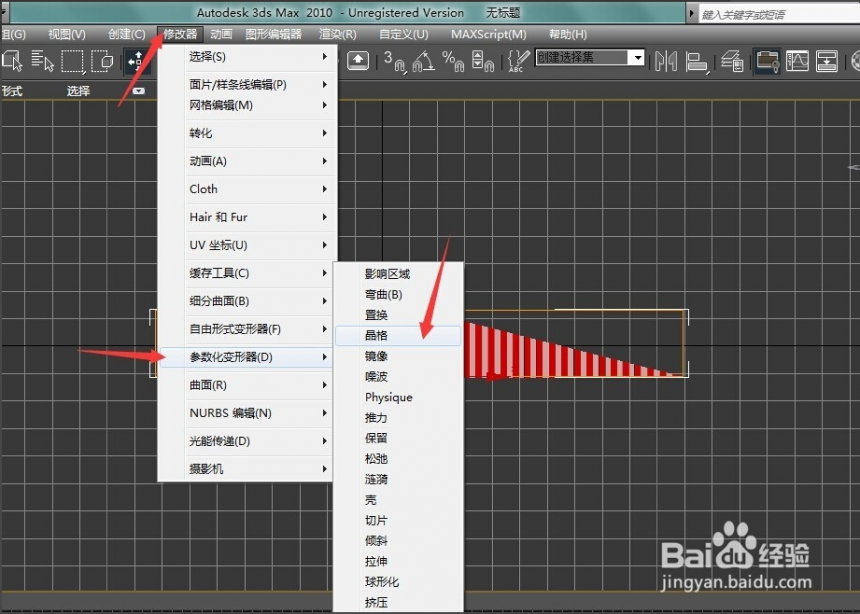
Task: Activate the Select and Move tool
Action: 135,60
